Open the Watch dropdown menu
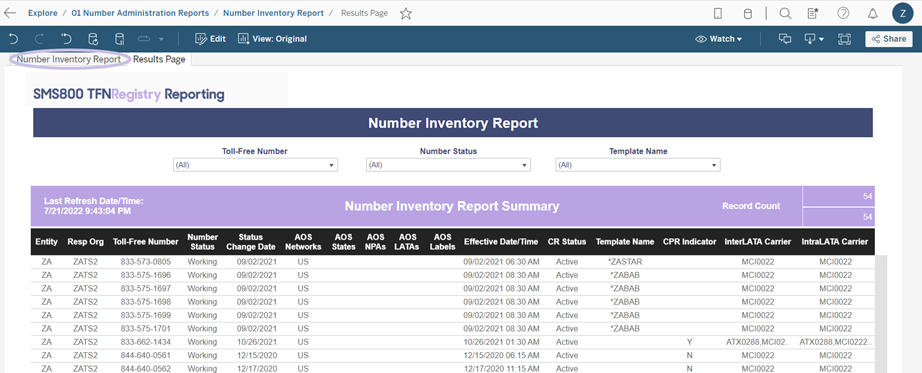Image resolution: width=922 pixels, height=373 pixels. (x=719, y=39)
